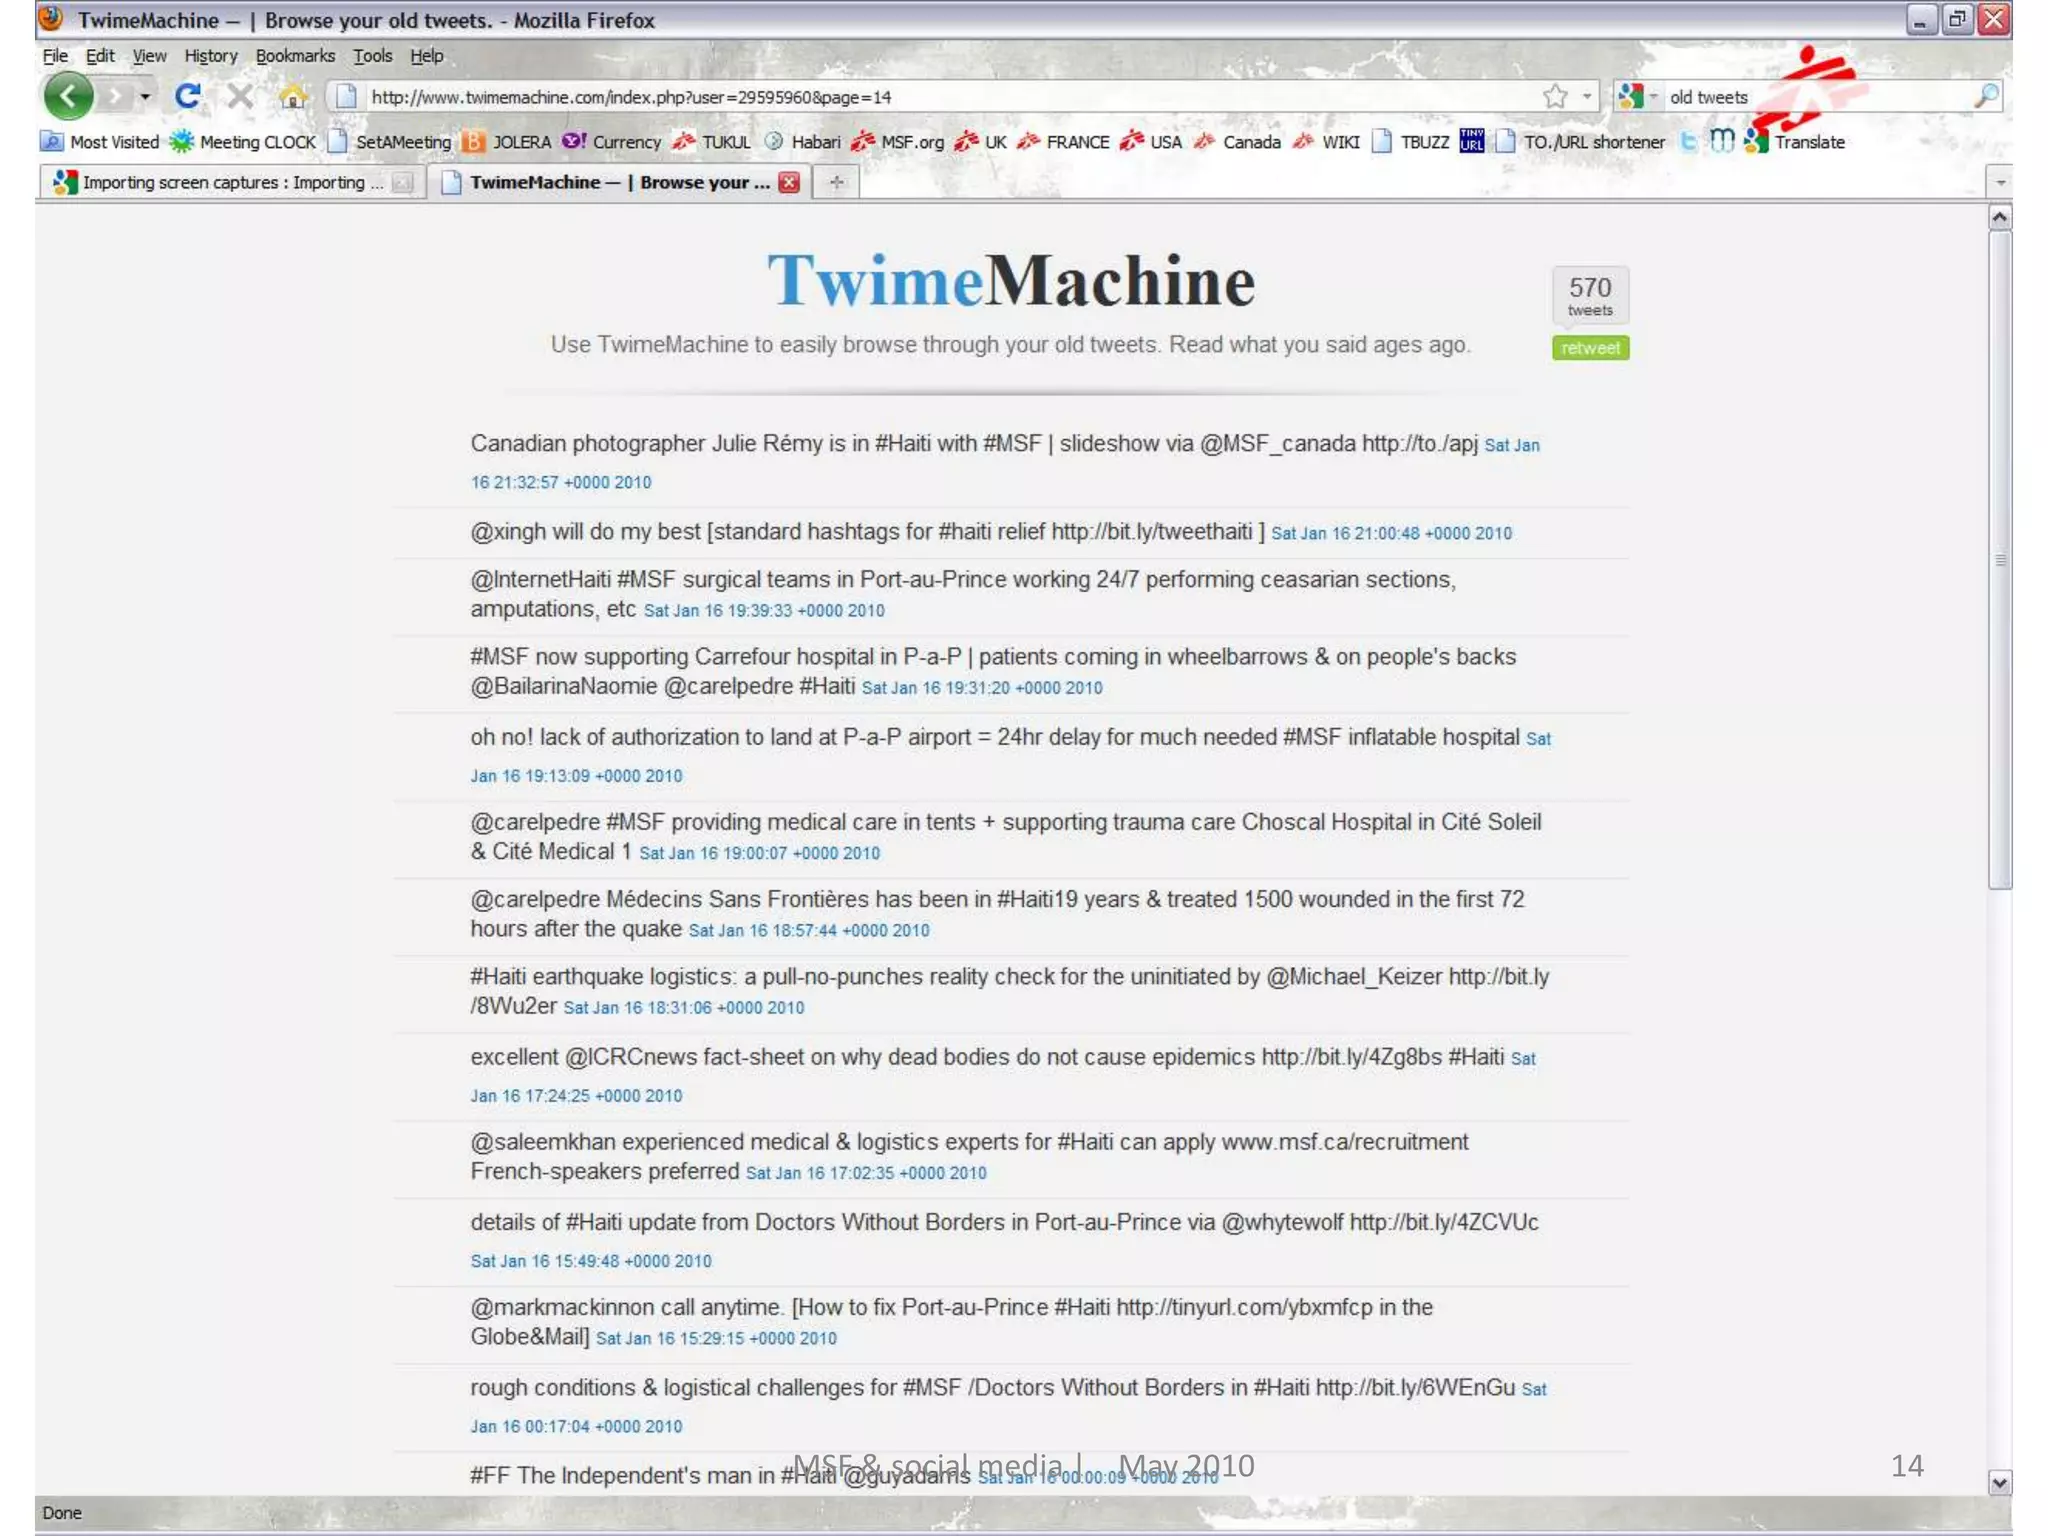Close the TwimeMachine tab
Image resolution: width=2048 pixels, height=1536 pixels.
[789, 182]
